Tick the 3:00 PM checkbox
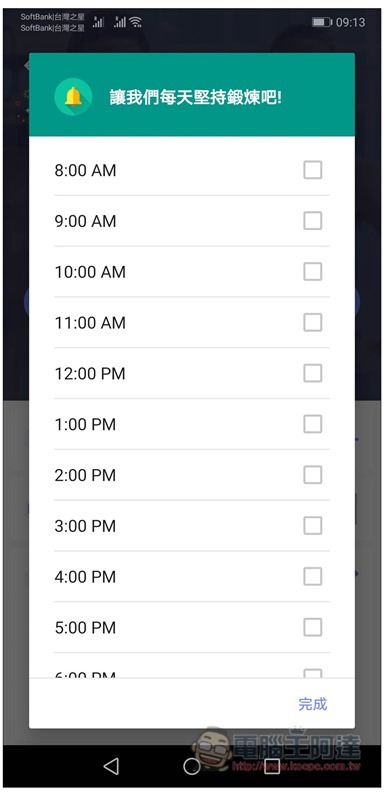Viewport: 384px width, 796px height. (x=312, y=526)
